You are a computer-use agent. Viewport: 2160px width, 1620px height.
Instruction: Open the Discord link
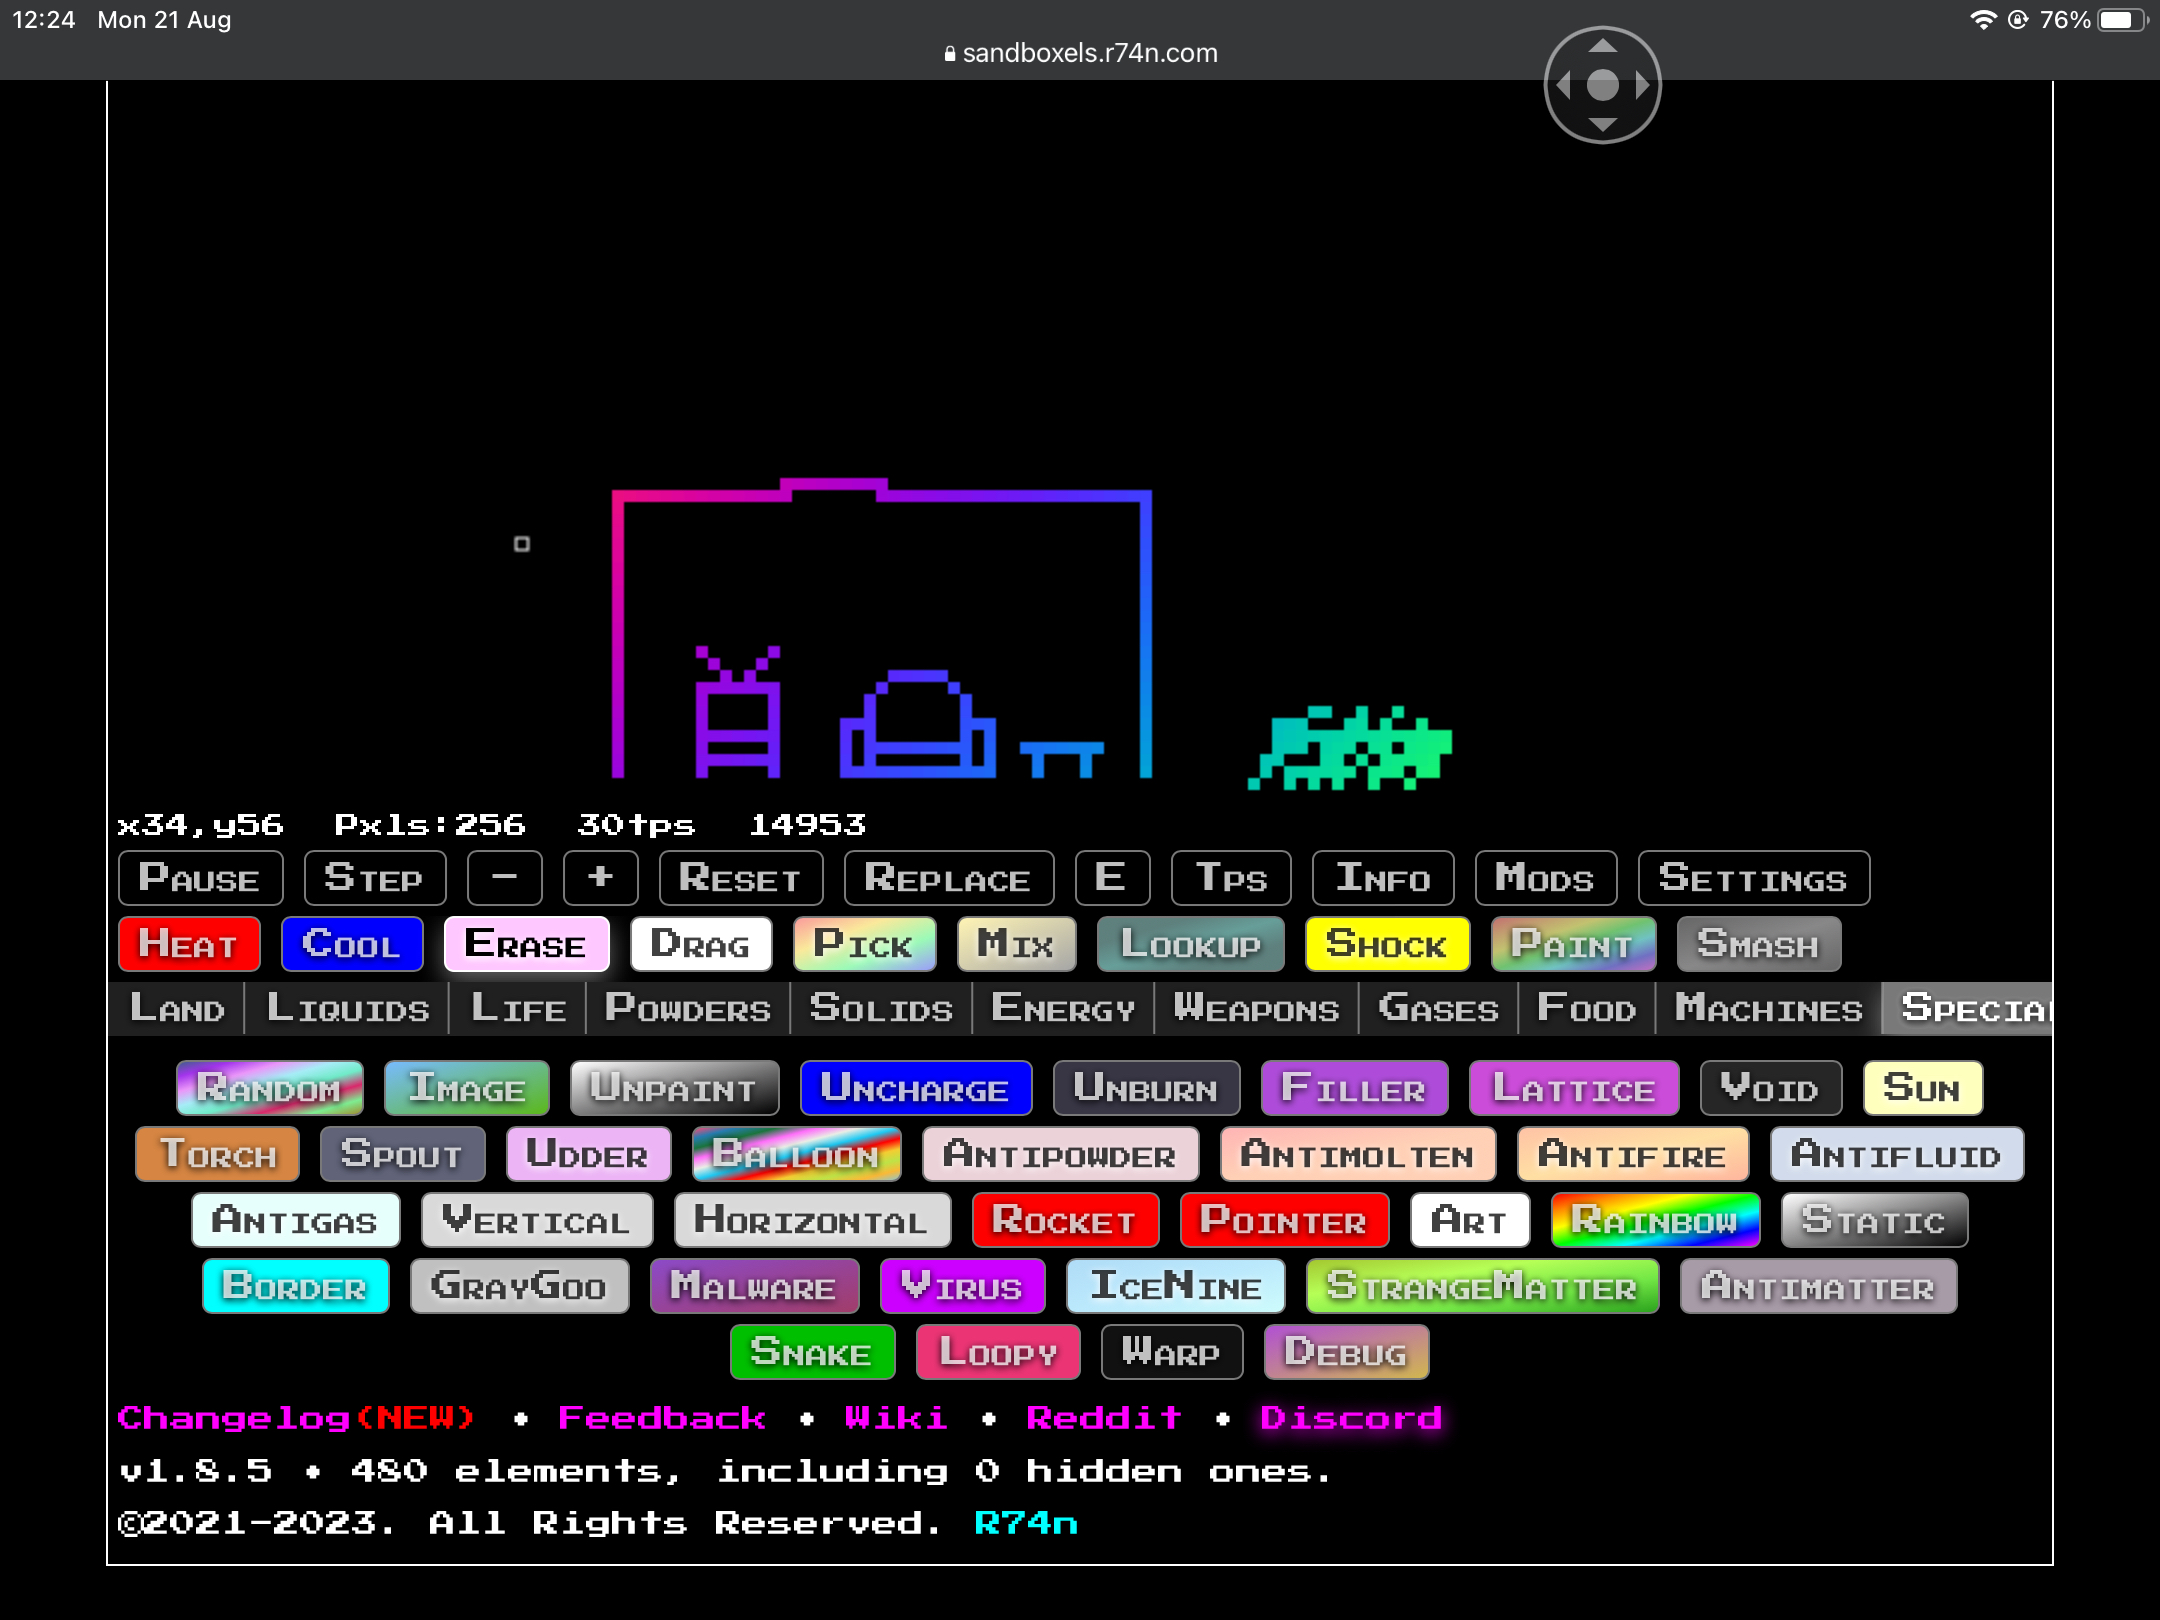pyautogui.click(x=1350, y=1418)
